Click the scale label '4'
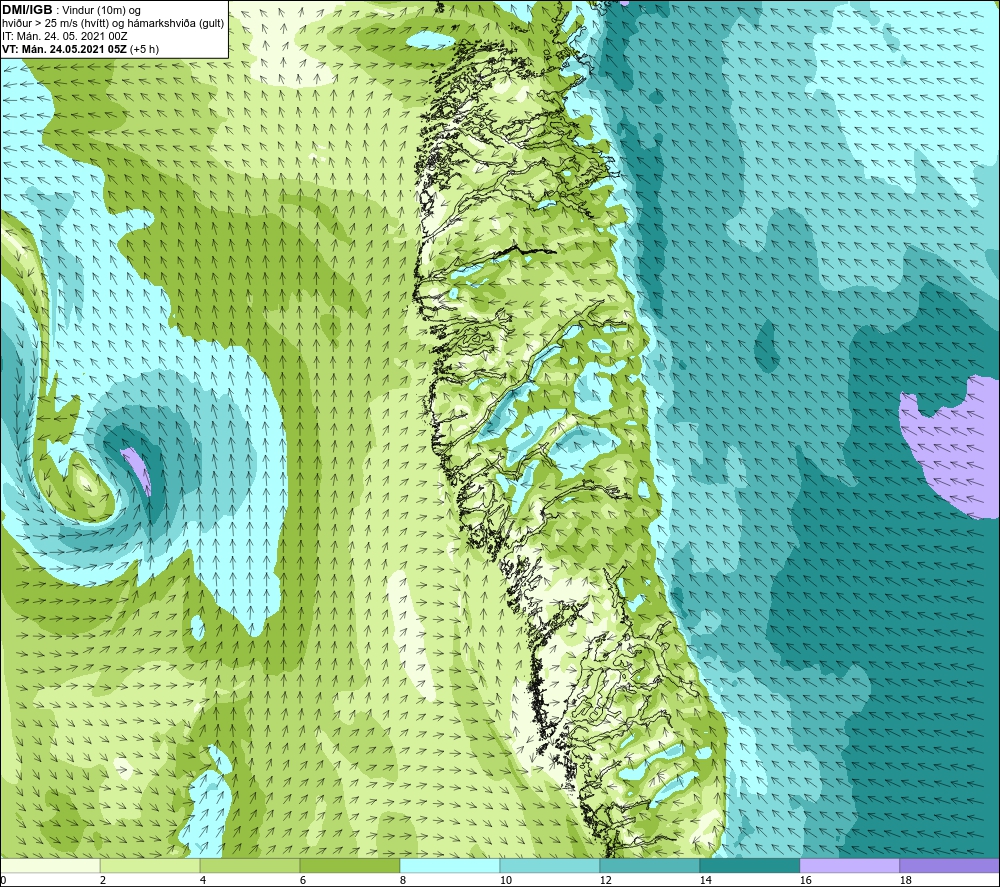 click(x=203, y=880)
